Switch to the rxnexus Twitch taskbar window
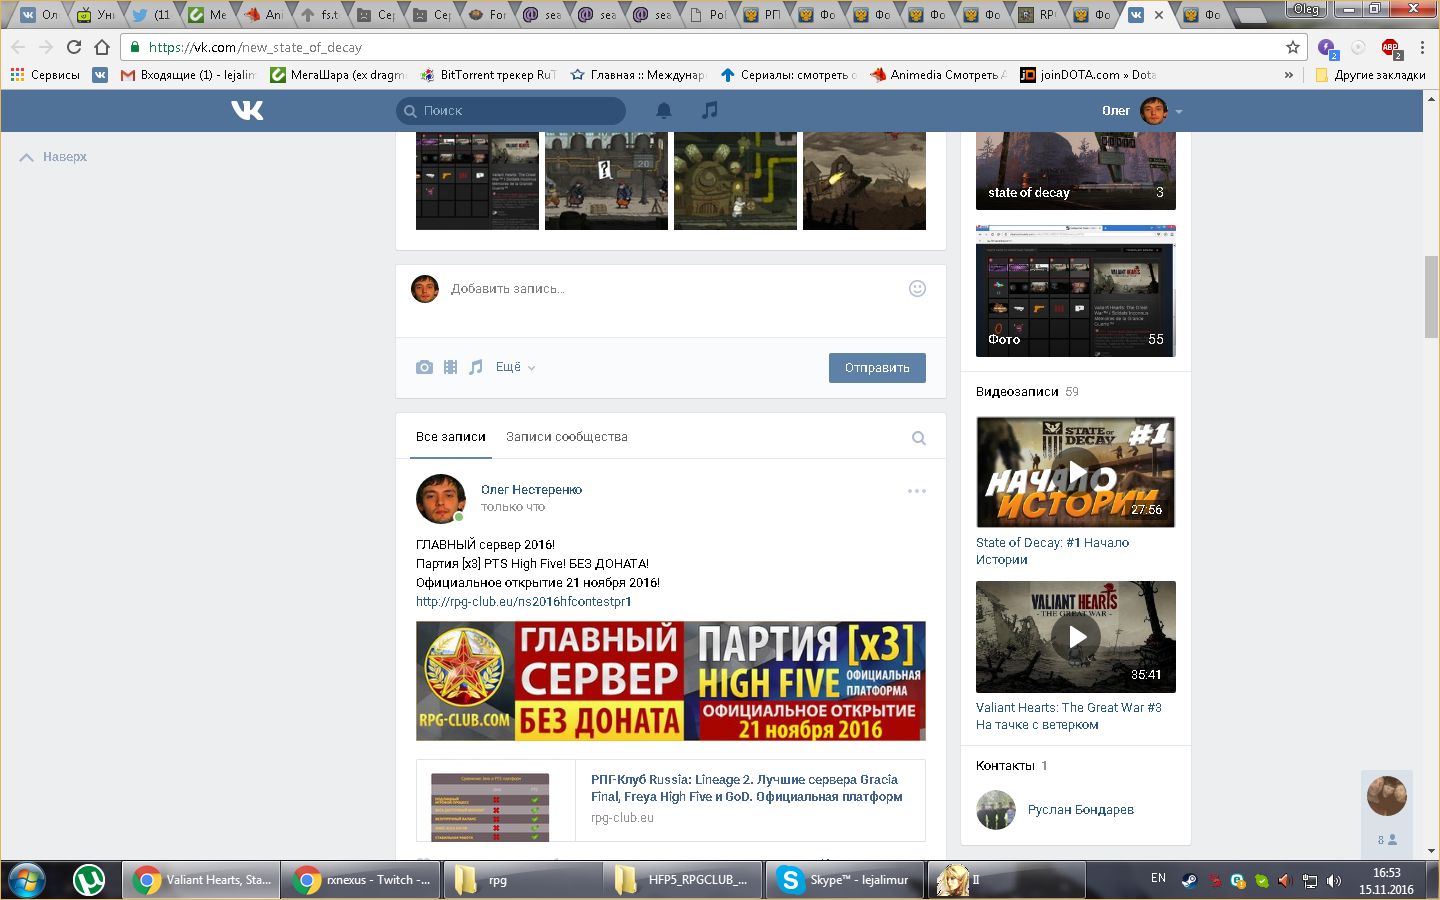 [x=361, y=880]
